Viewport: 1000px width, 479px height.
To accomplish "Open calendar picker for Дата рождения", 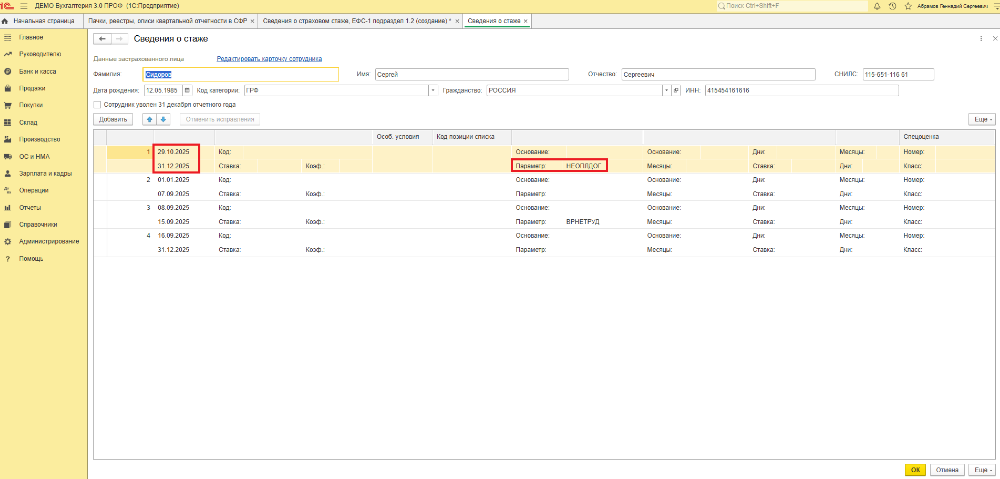I will (187, 91).
